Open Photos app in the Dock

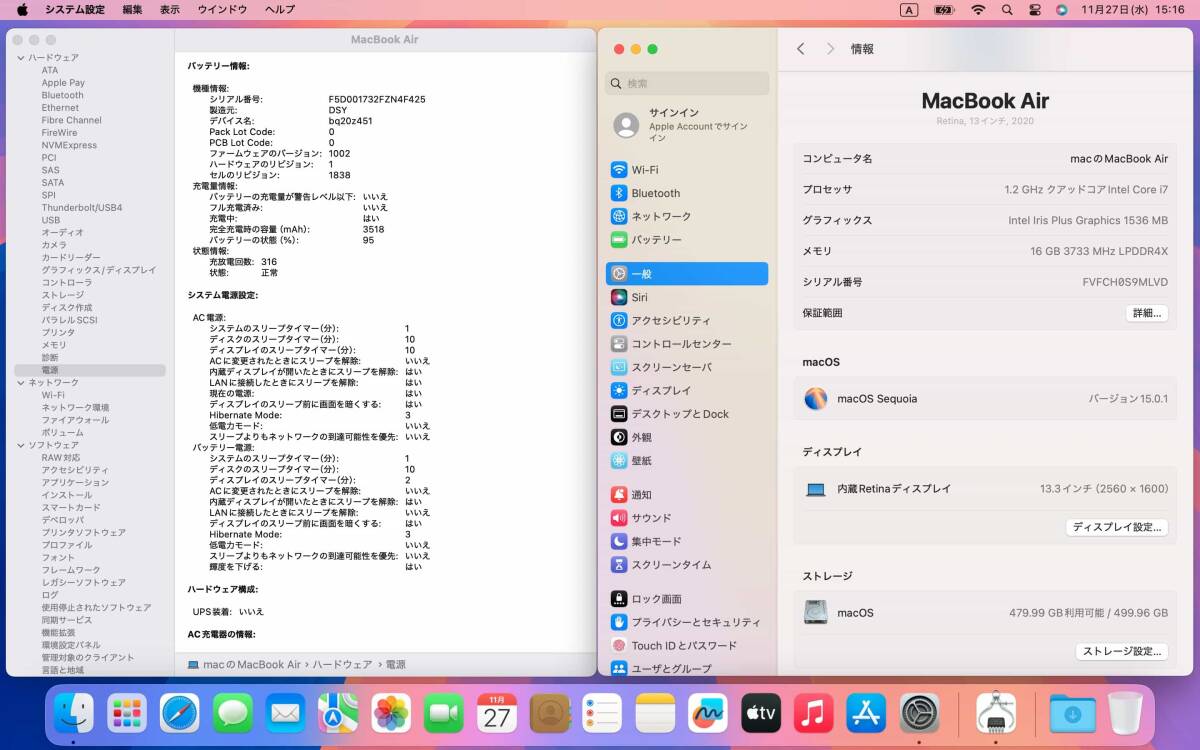[391, 713]
